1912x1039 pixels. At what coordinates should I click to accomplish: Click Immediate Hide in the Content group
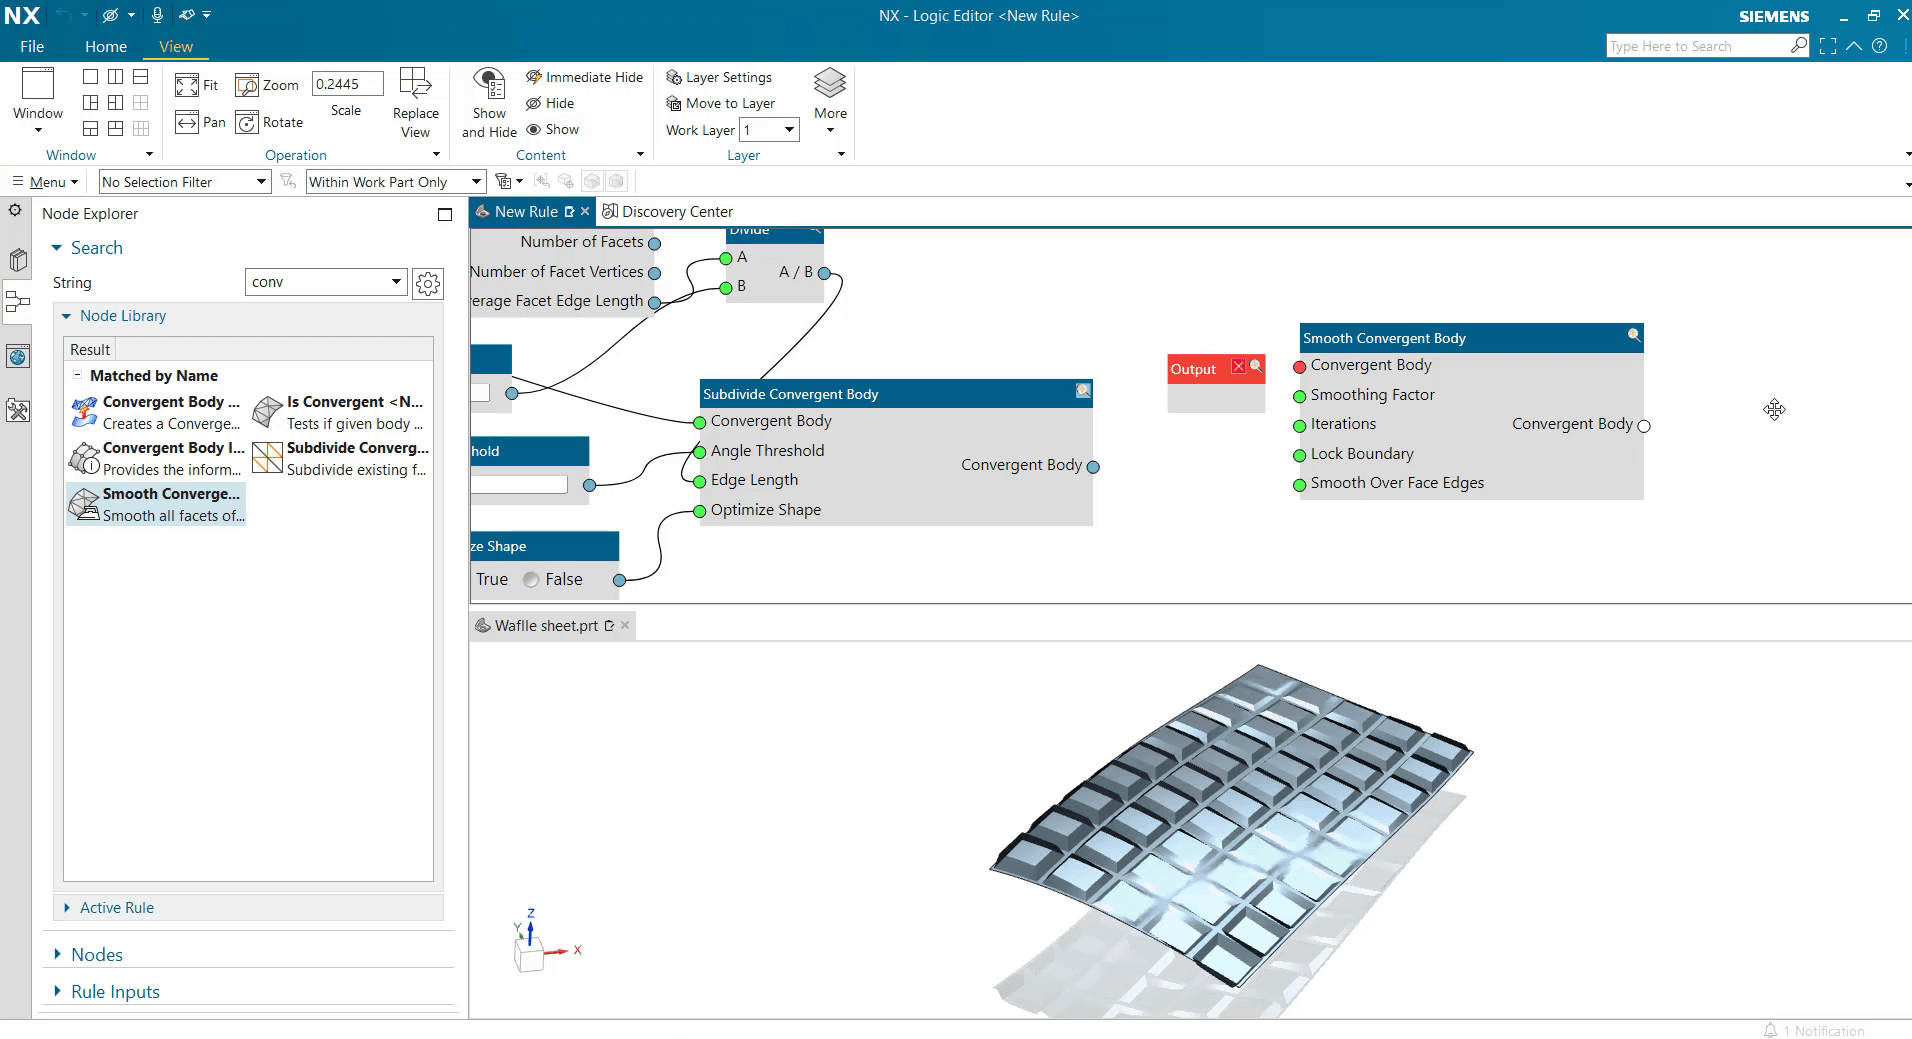pos(585,77)
